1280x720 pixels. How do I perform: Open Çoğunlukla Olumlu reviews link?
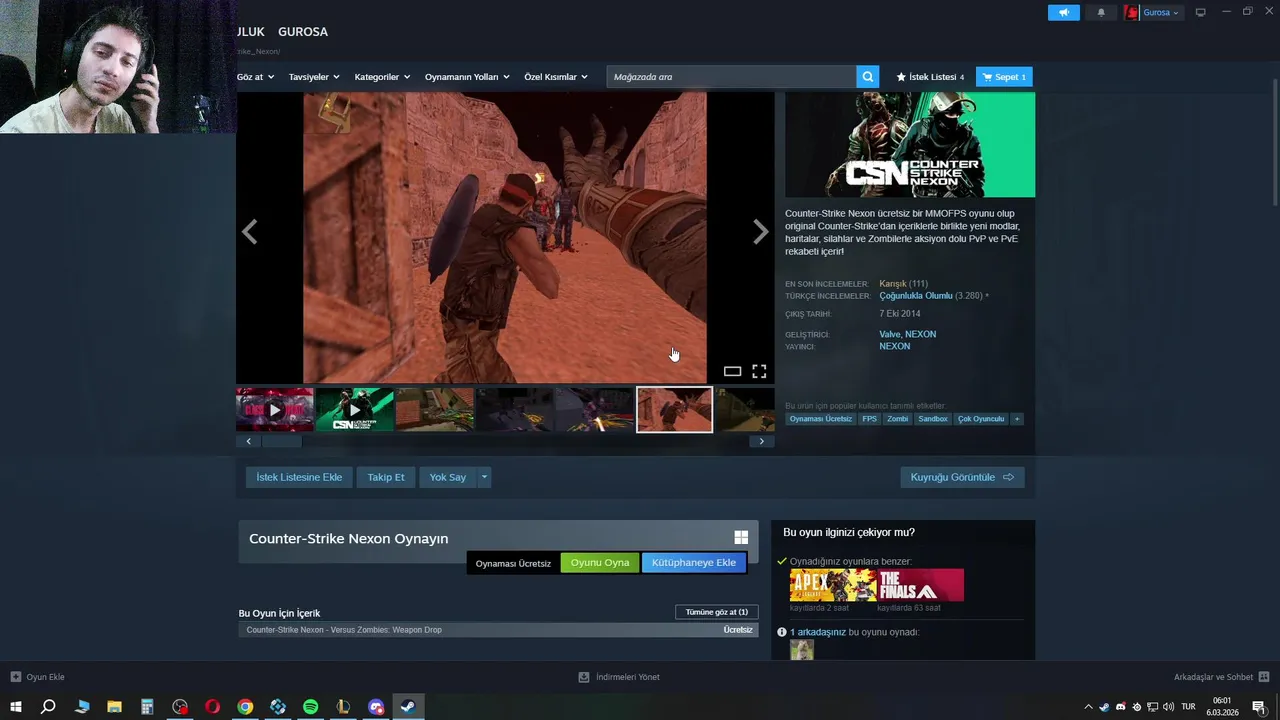[916, 296]
